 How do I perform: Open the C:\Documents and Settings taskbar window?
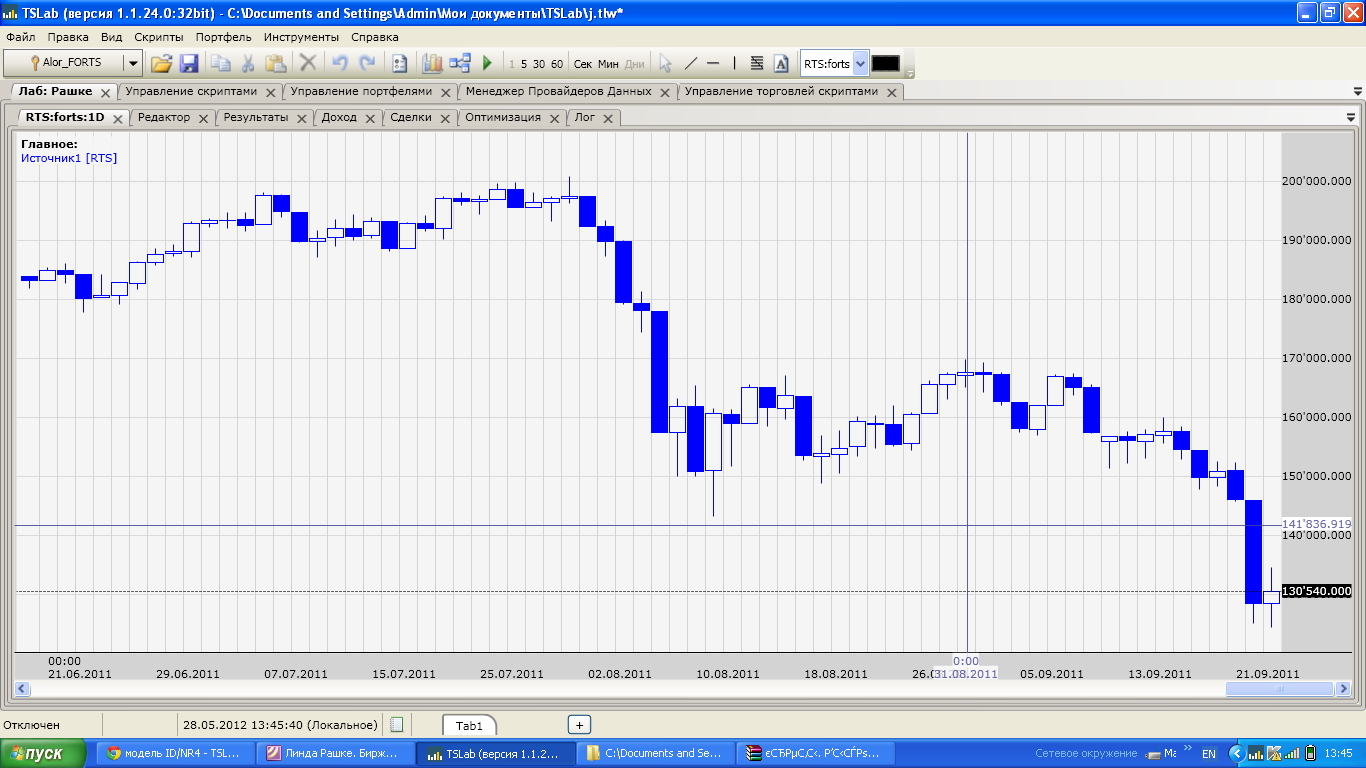coord(655,754)
